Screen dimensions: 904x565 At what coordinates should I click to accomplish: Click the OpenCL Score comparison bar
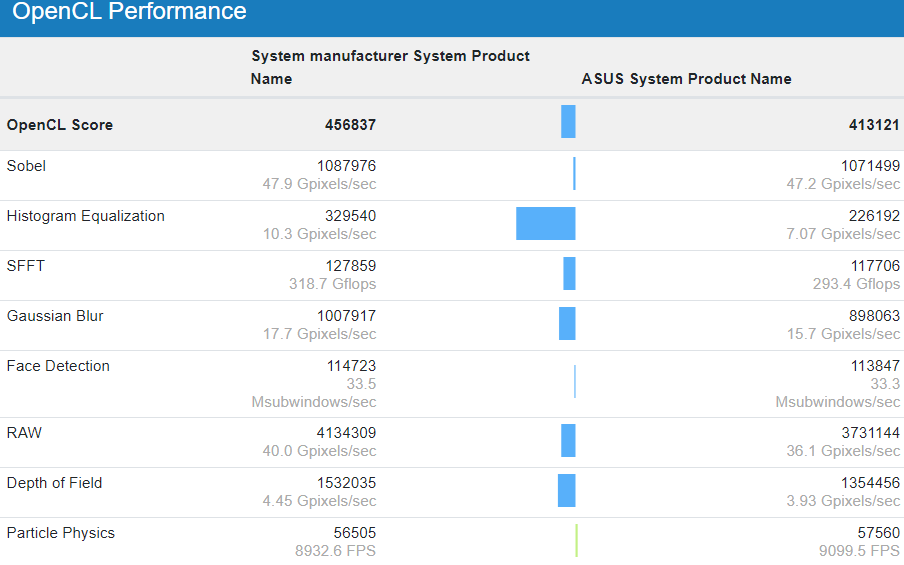[x=568, y=122]
